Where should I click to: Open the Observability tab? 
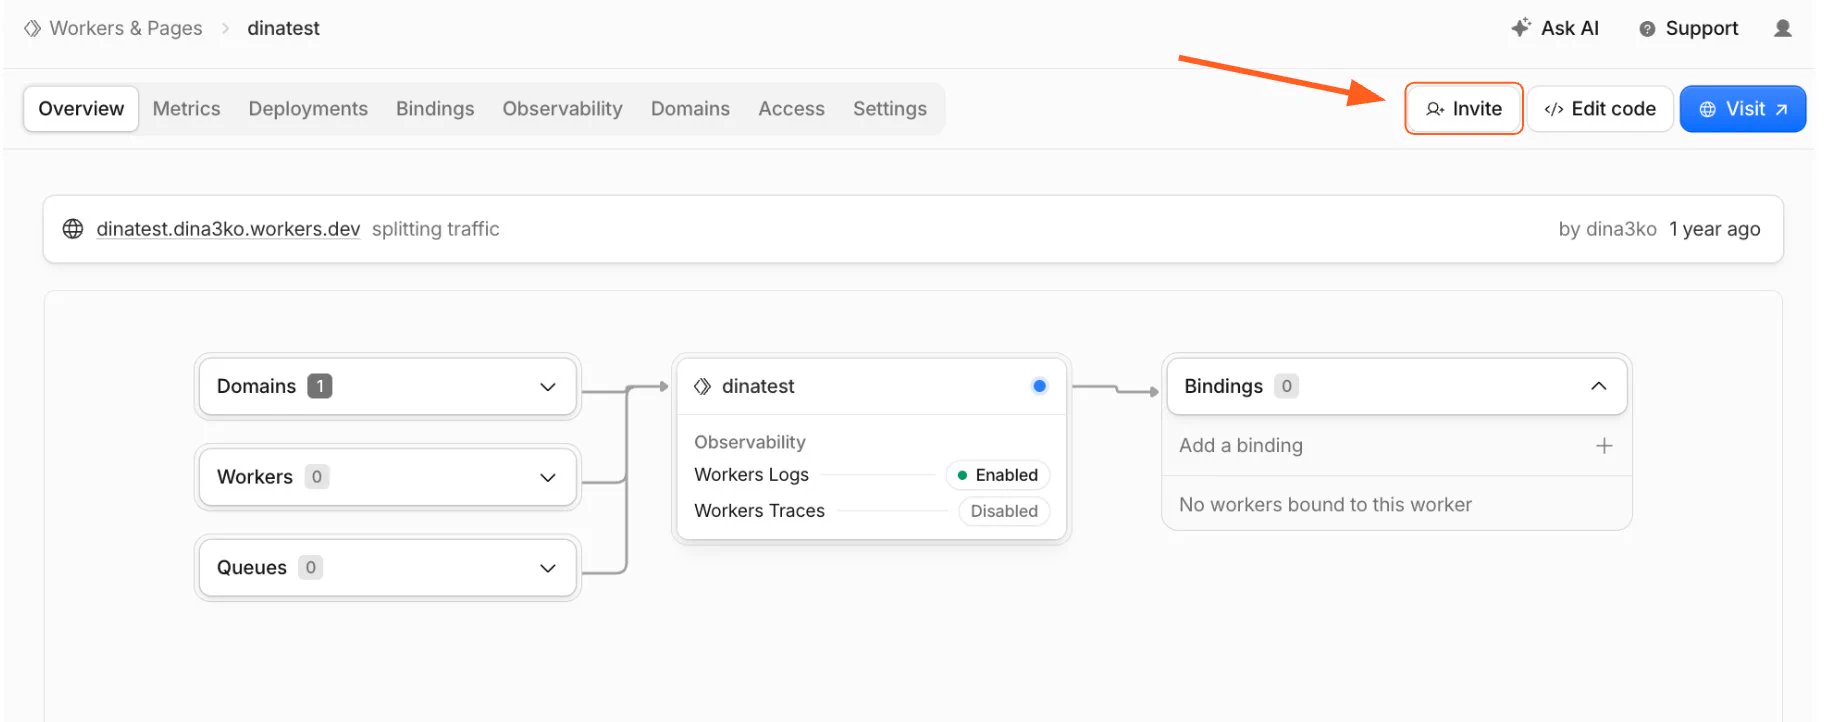[x=562, y=109]
